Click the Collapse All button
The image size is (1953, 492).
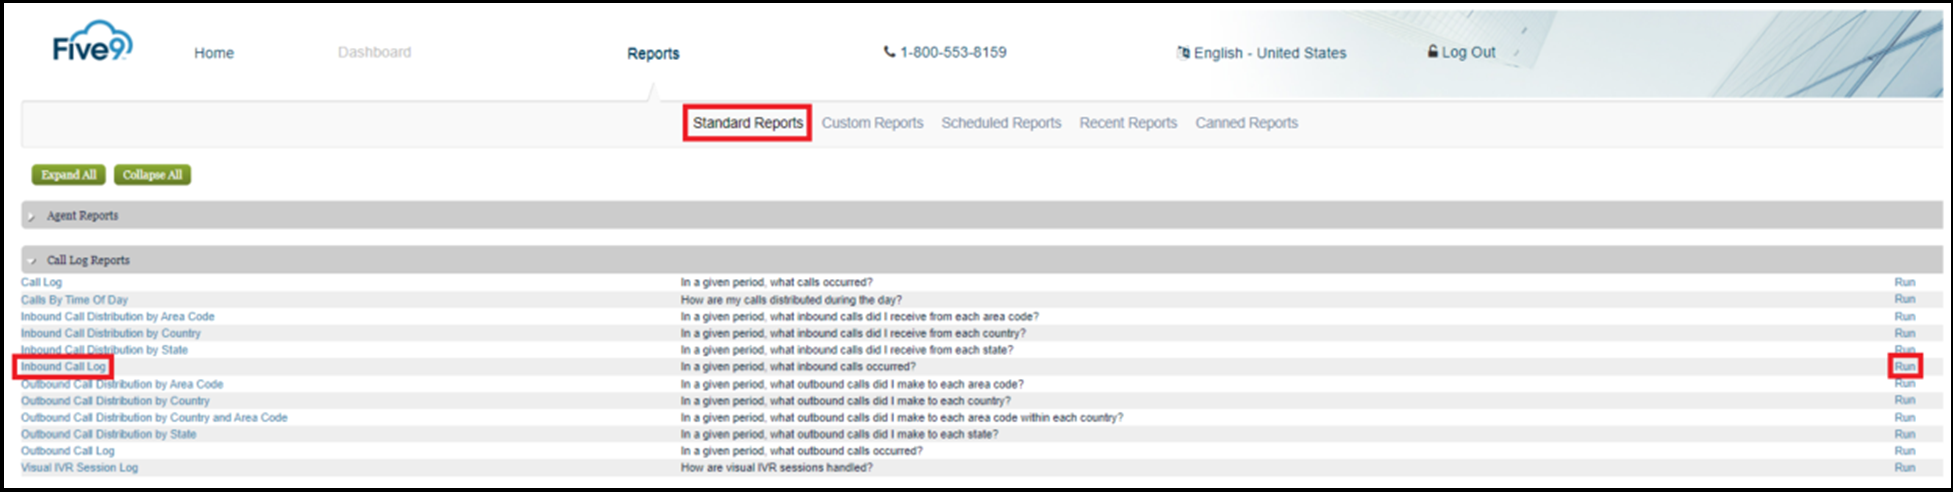[x=152, y=175]
